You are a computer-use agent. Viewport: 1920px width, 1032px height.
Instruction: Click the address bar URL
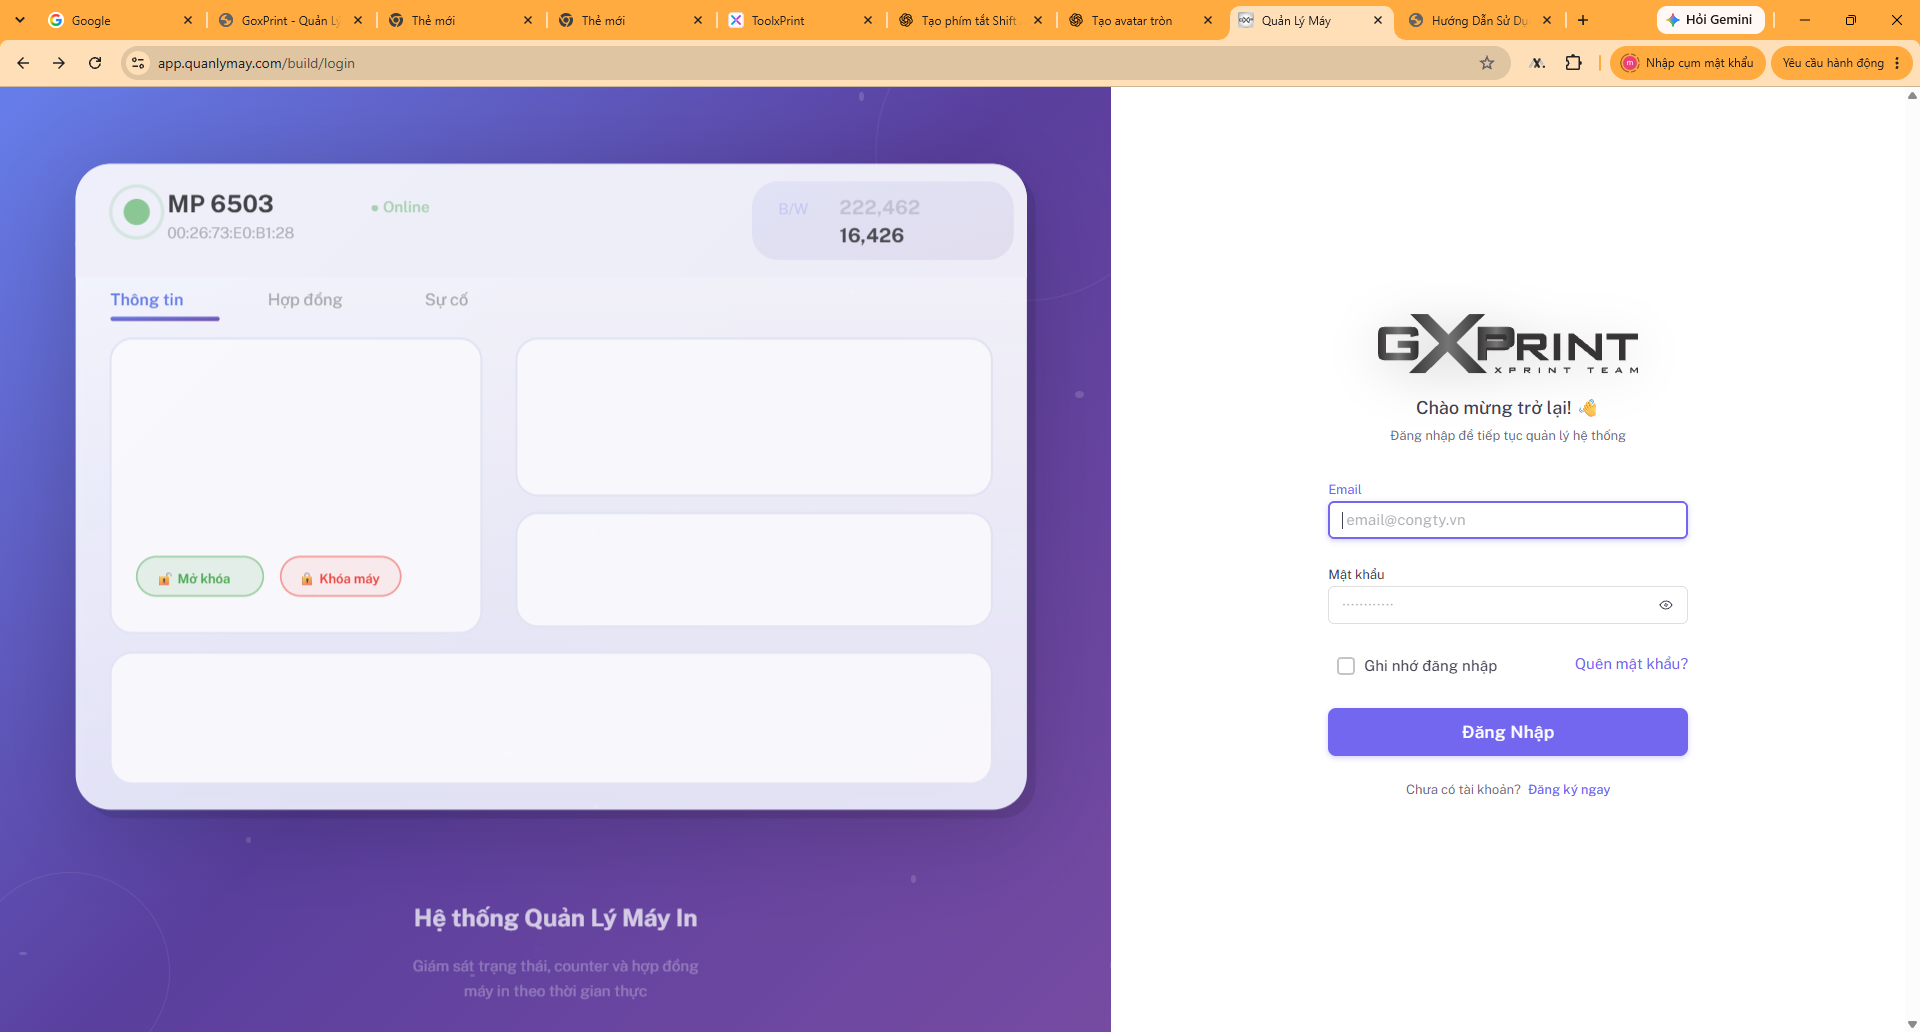click(x=256, y=63)
